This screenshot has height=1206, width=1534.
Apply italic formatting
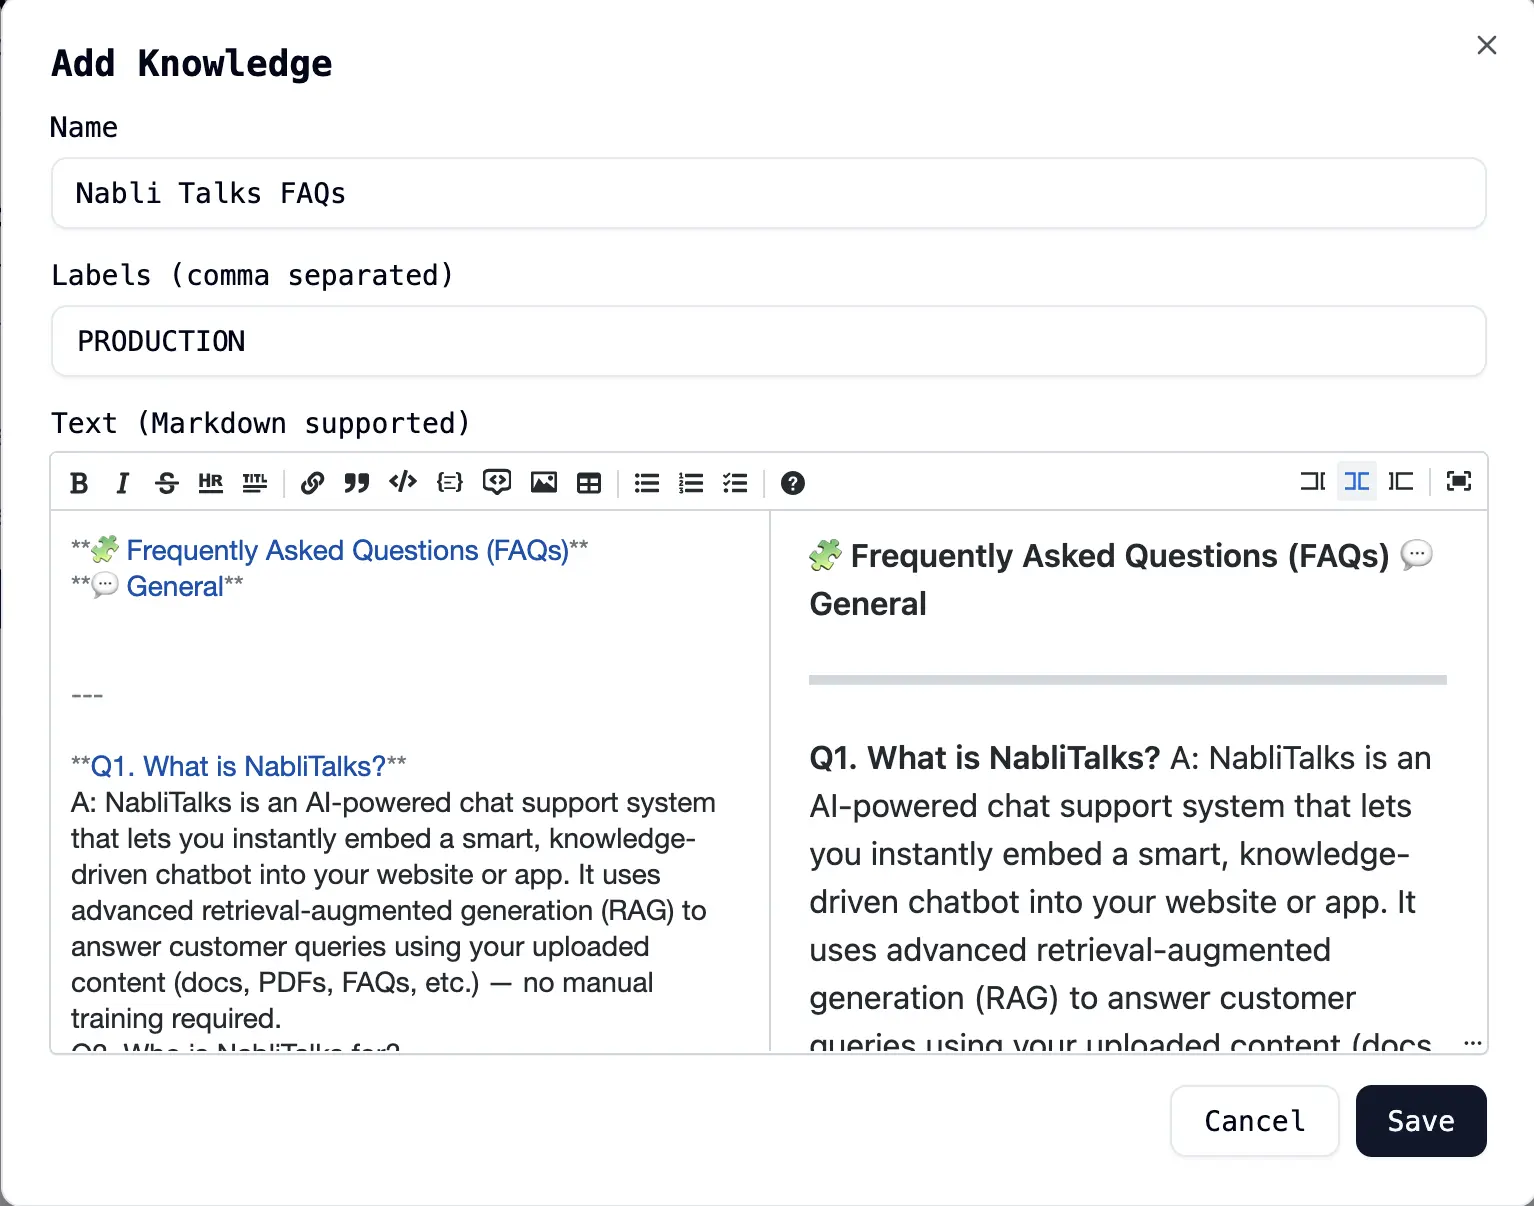click(x=122, y=483)
